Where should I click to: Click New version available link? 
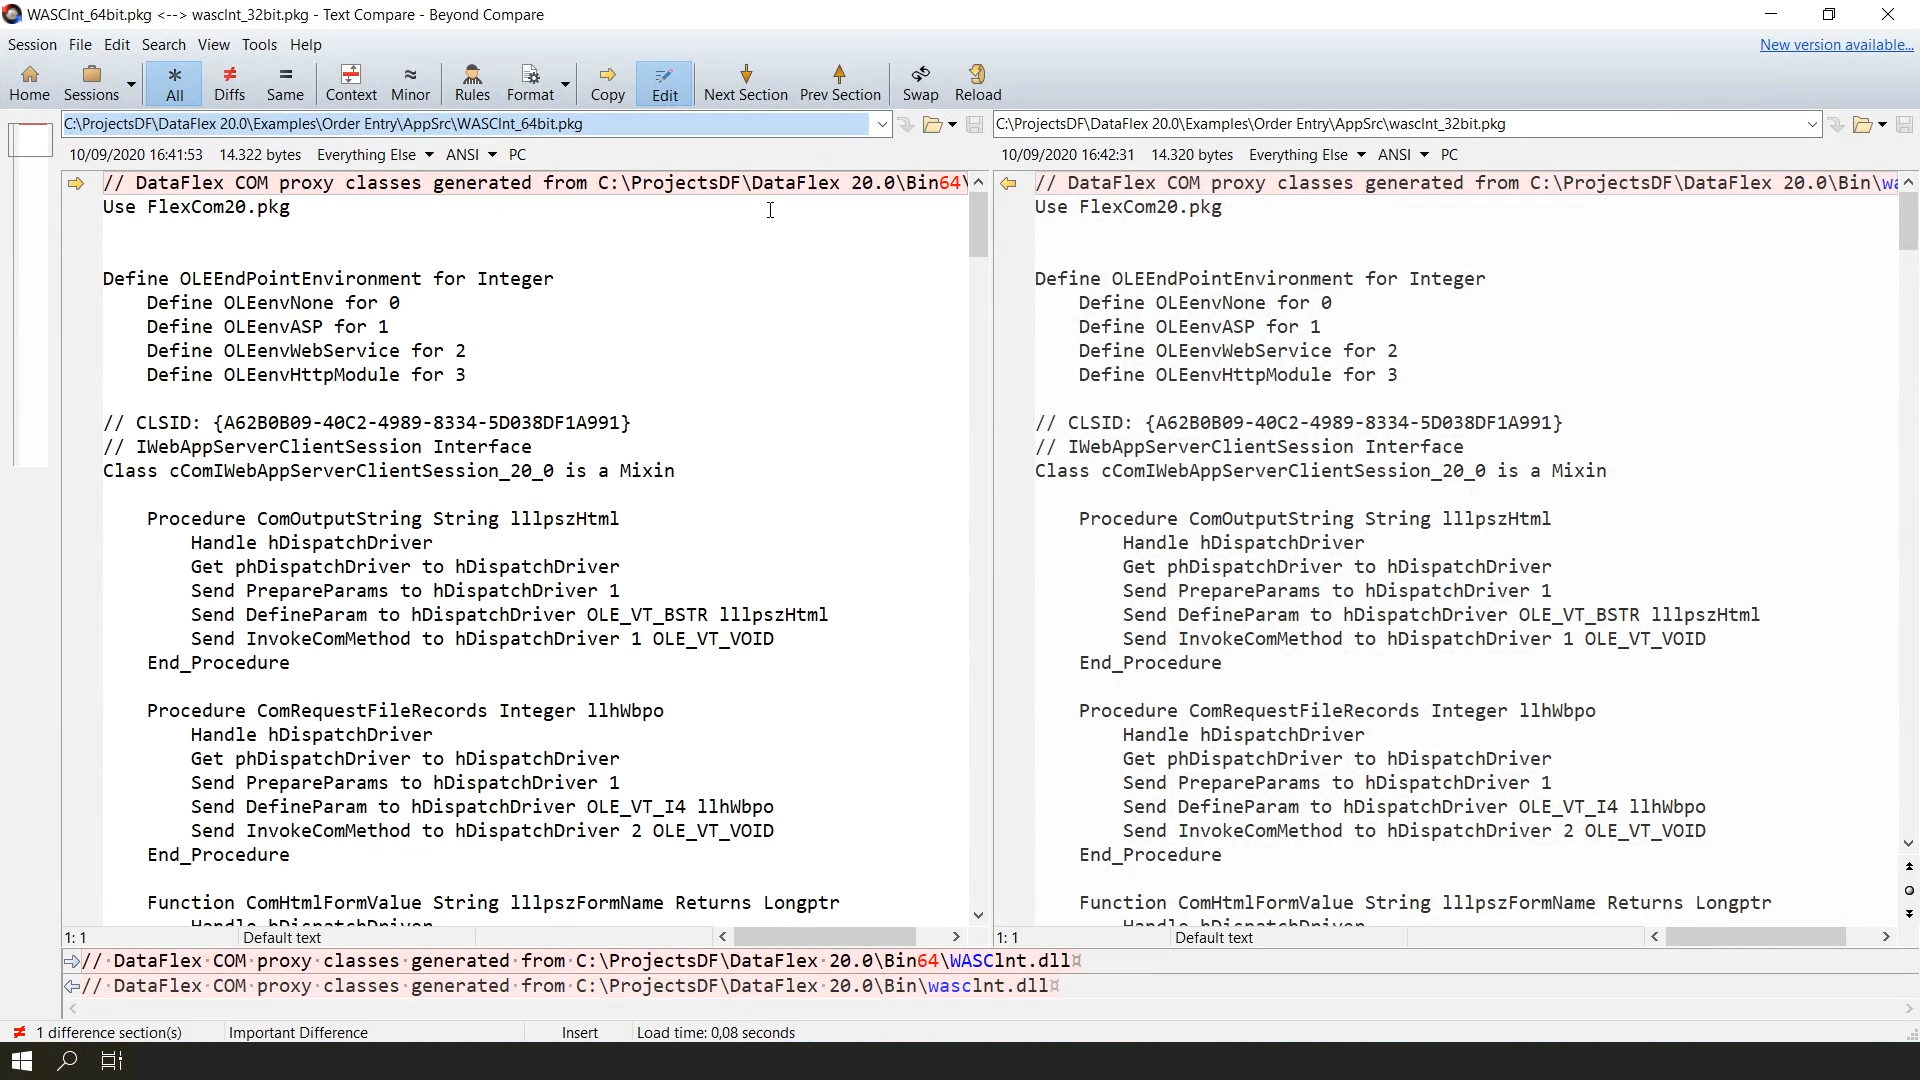pos(1836,44)
